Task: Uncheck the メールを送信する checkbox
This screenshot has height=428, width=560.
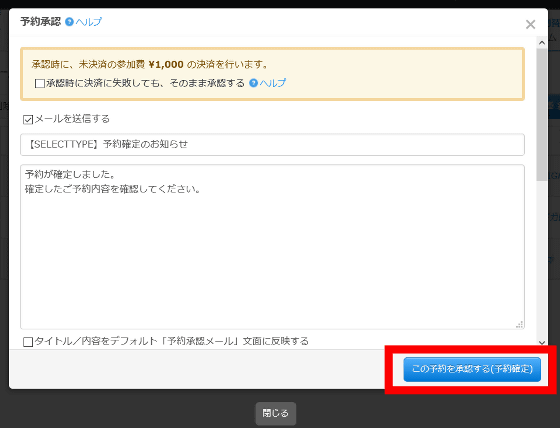Action: (28, 119)
